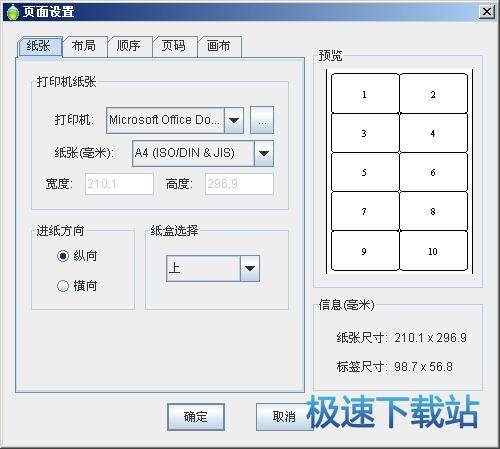Click the Microsoft Office Do... printer field
500x449 pixels.
[165, 120]
